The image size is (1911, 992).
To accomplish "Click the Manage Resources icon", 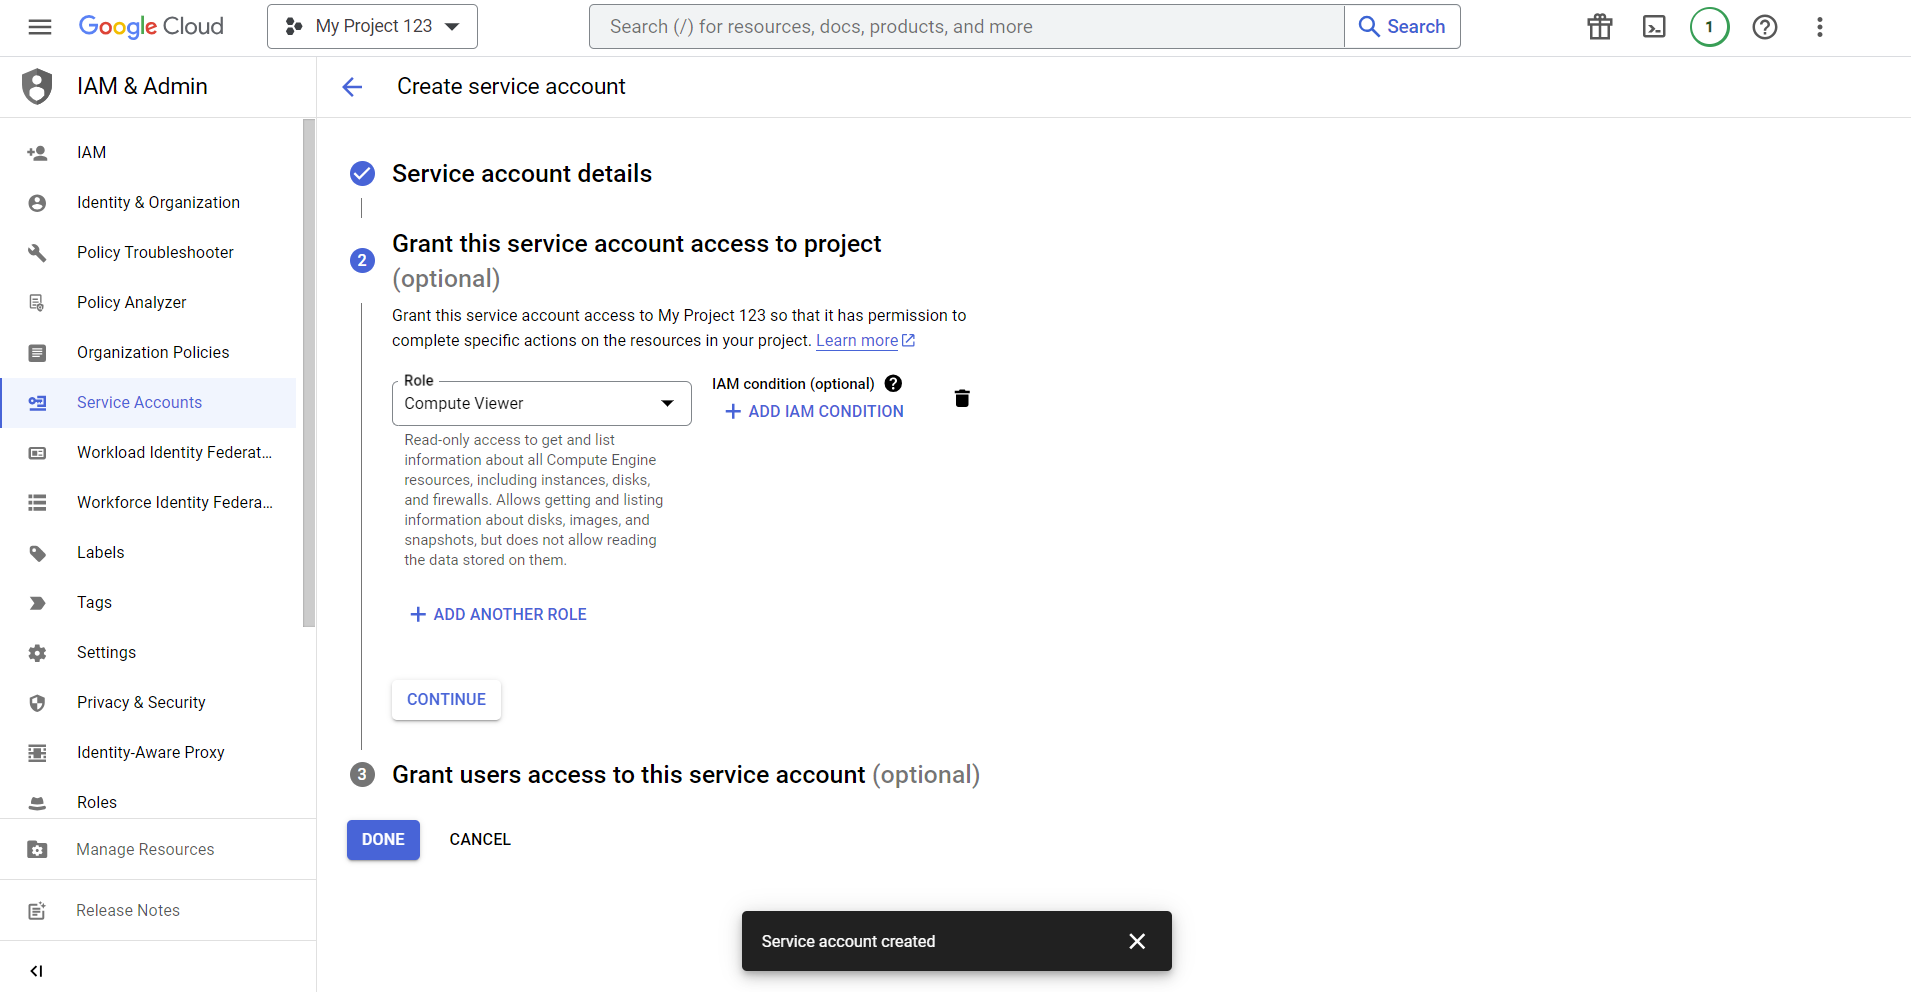I will 37,850.
